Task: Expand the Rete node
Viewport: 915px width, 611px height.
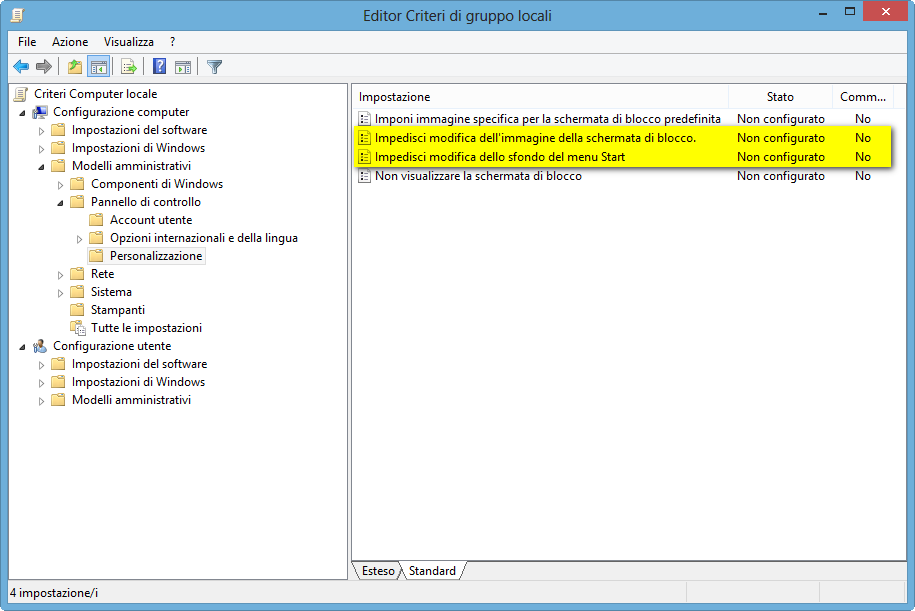Action: click(x=61, y=275)
